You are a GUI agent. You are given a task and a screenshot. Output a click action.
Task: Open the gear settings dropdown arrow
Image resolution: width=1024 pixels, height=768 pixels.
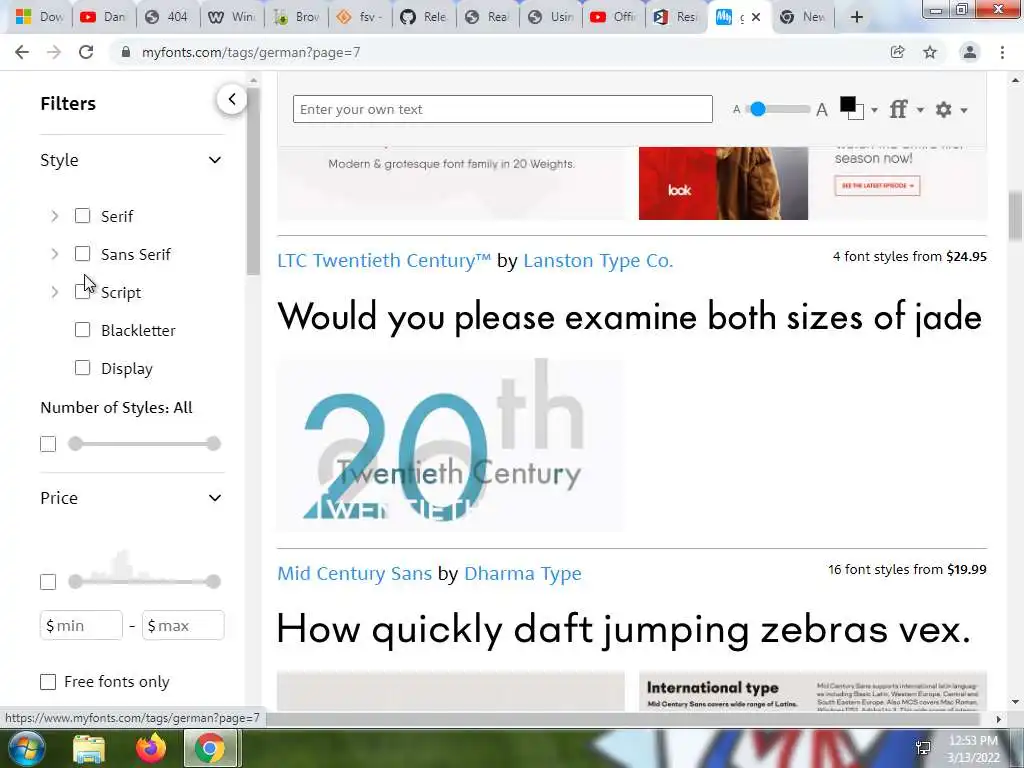964,110
